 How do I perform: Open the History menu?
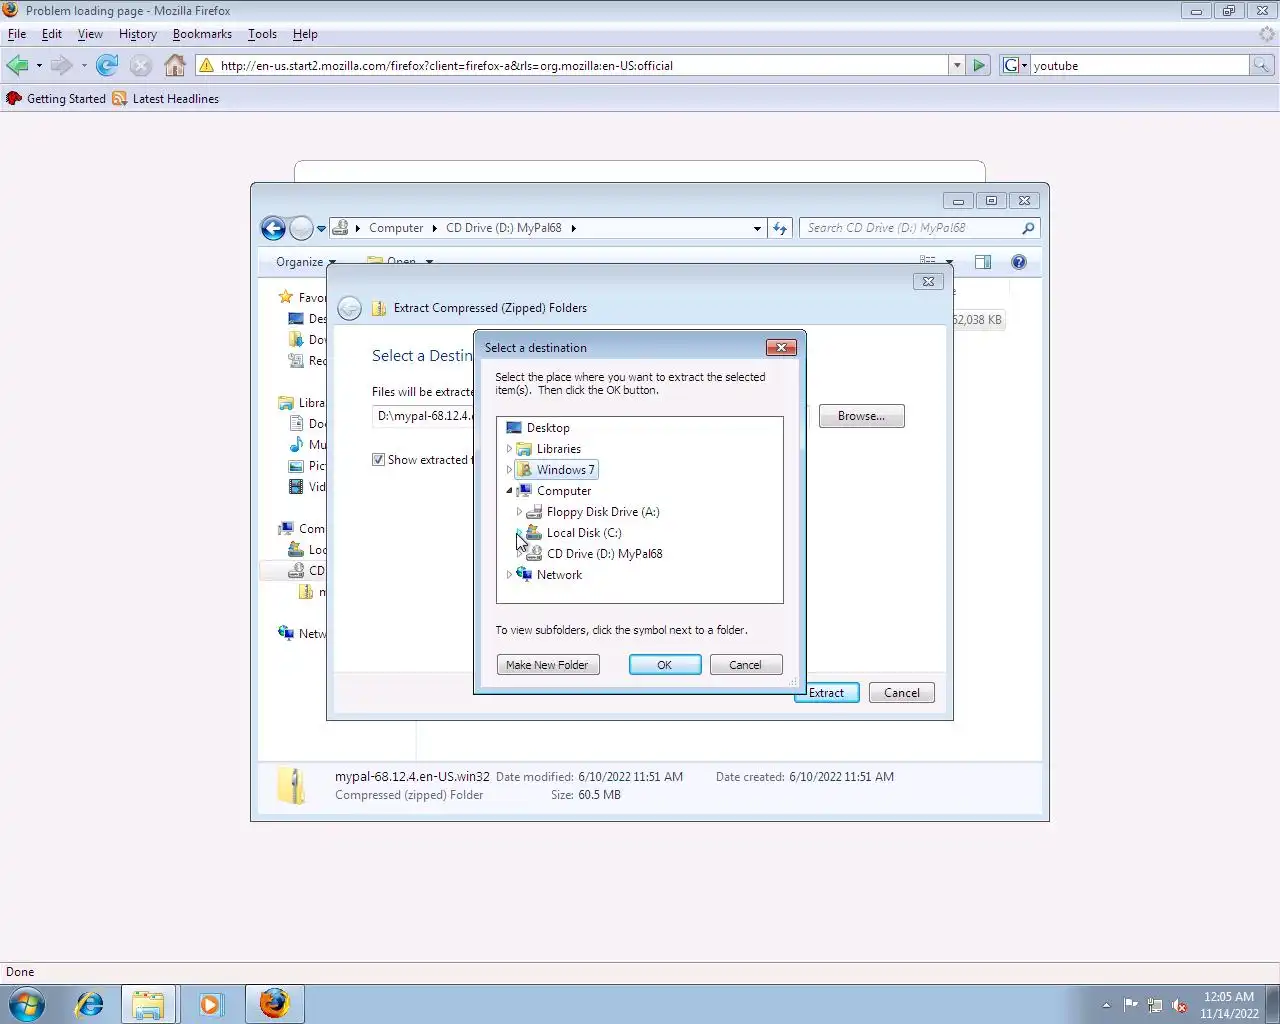tap(138, 34)
